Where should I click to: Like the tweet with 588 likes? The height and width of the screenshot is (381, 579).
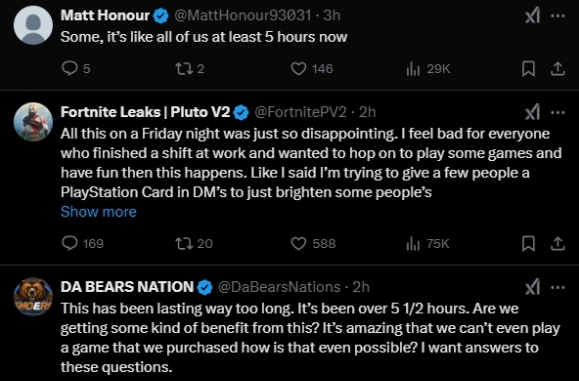313,243
